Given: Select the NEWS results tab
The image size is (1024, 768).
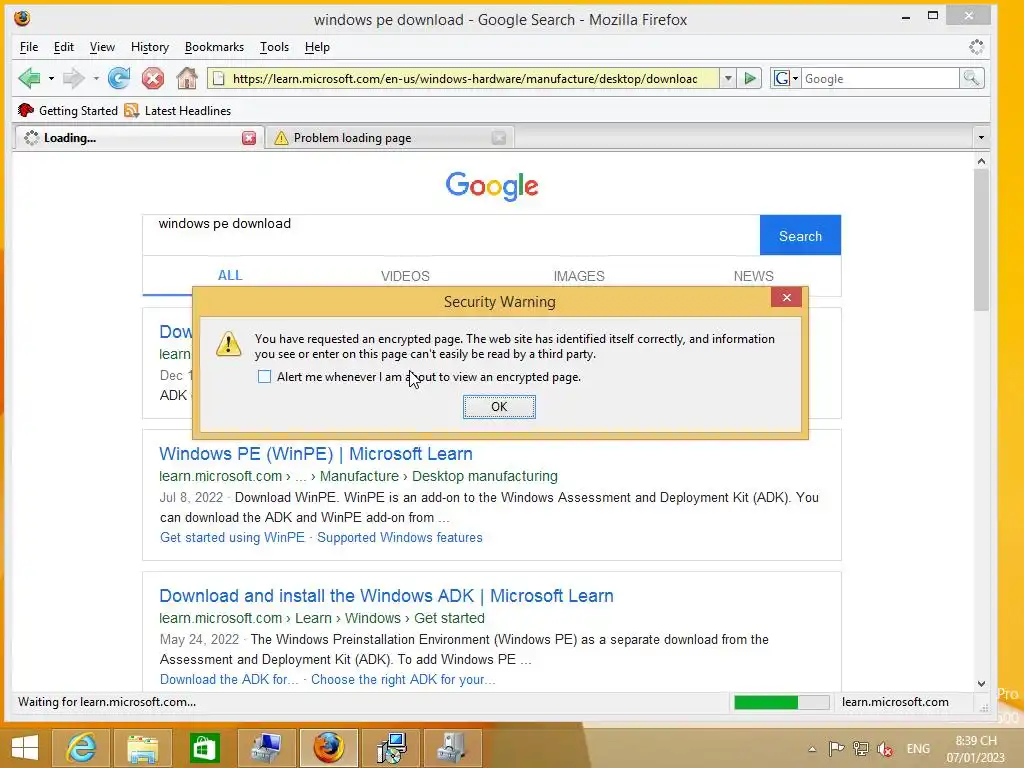Looking at the screenshot, I should (753, 276).
